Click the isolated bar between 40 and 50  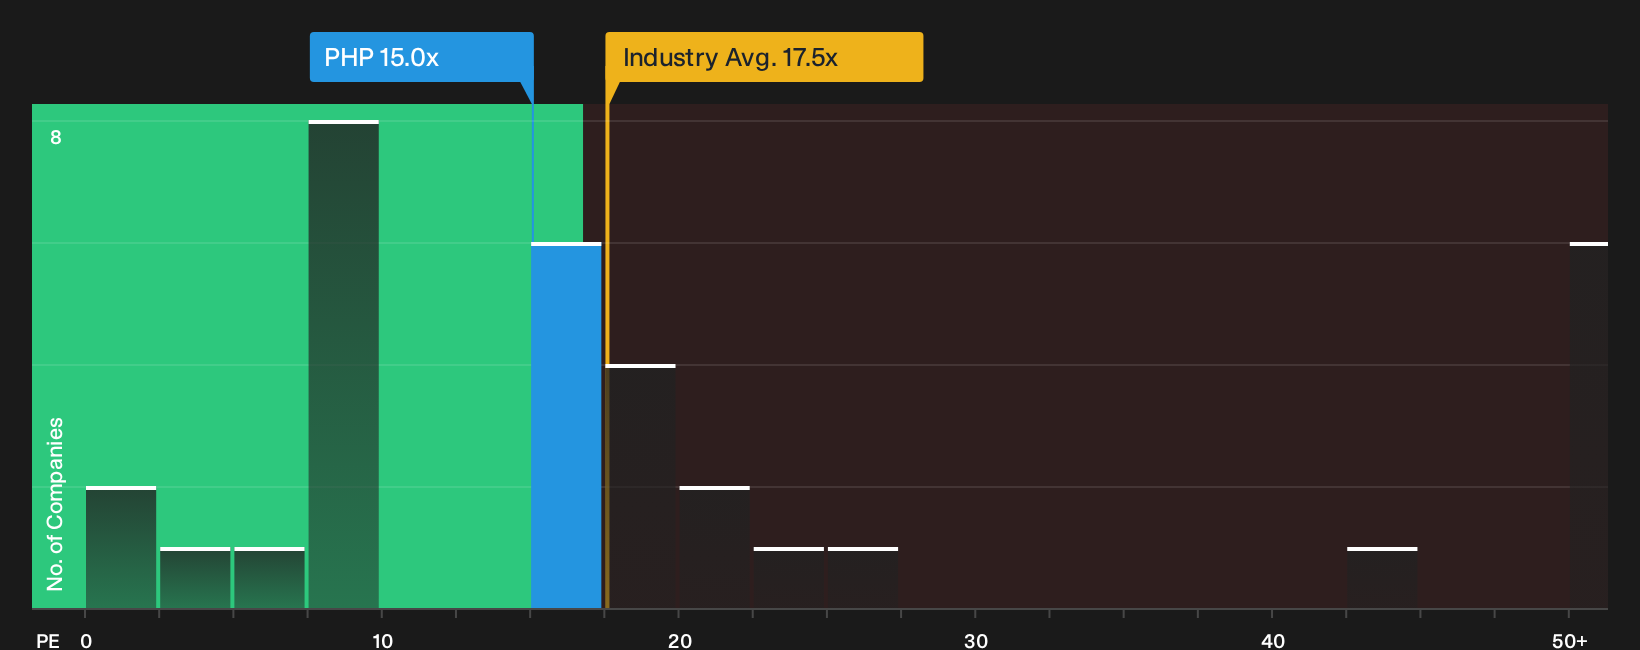1382,578
